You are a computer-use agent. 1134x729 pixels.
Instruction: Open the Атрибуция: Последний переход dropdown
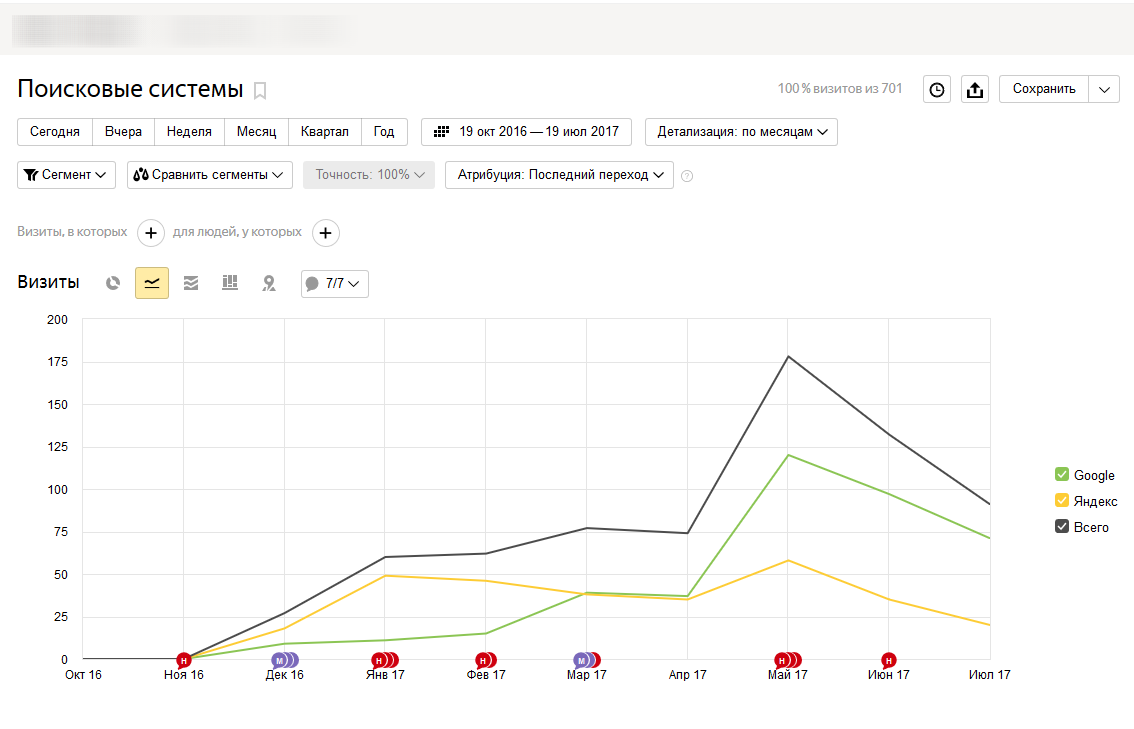(x=559, y=175)
